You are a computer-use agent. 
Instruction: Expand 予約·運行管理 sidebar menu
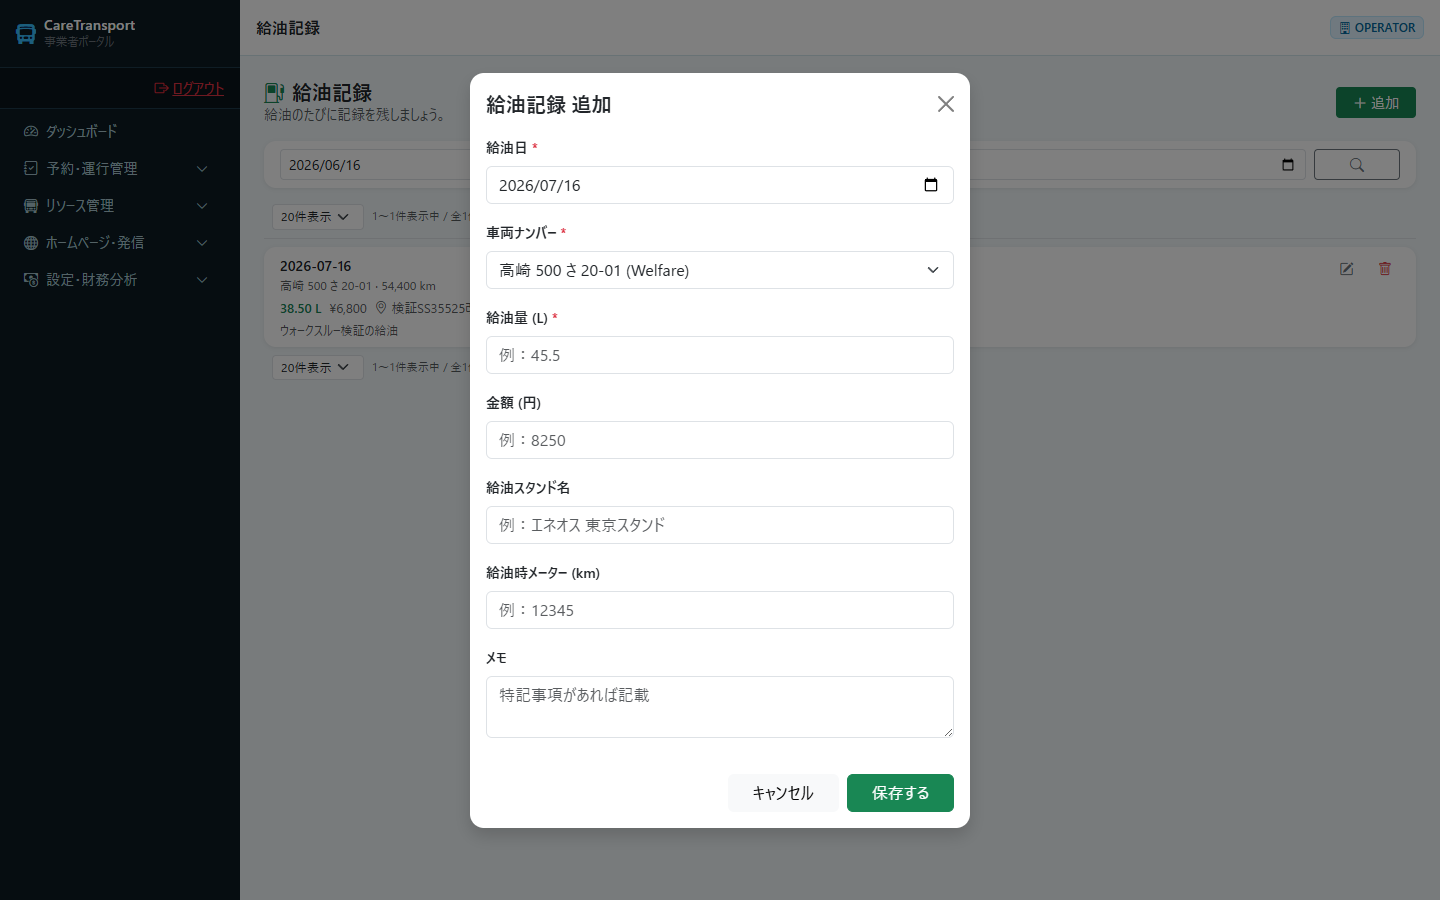point(120,169)
